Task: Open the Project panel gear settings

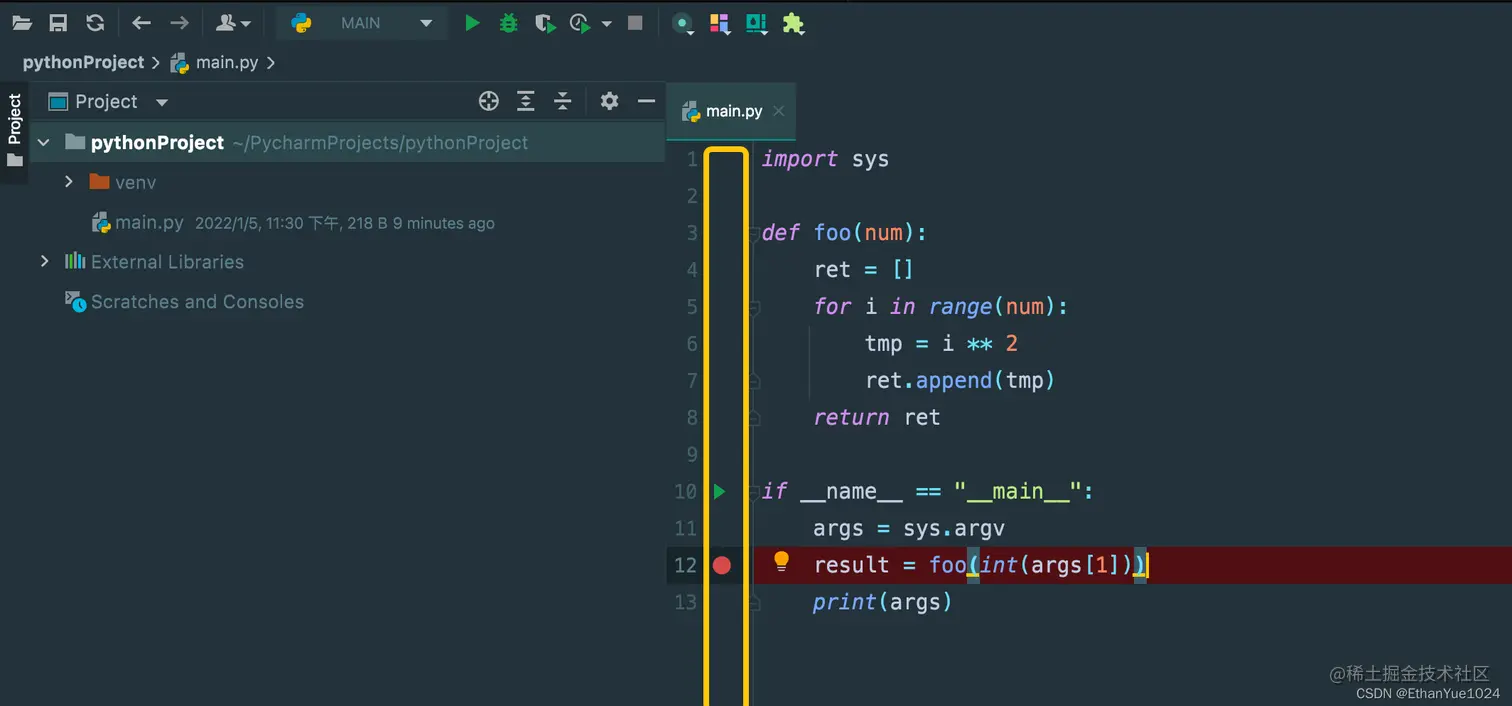Action: 609,101
